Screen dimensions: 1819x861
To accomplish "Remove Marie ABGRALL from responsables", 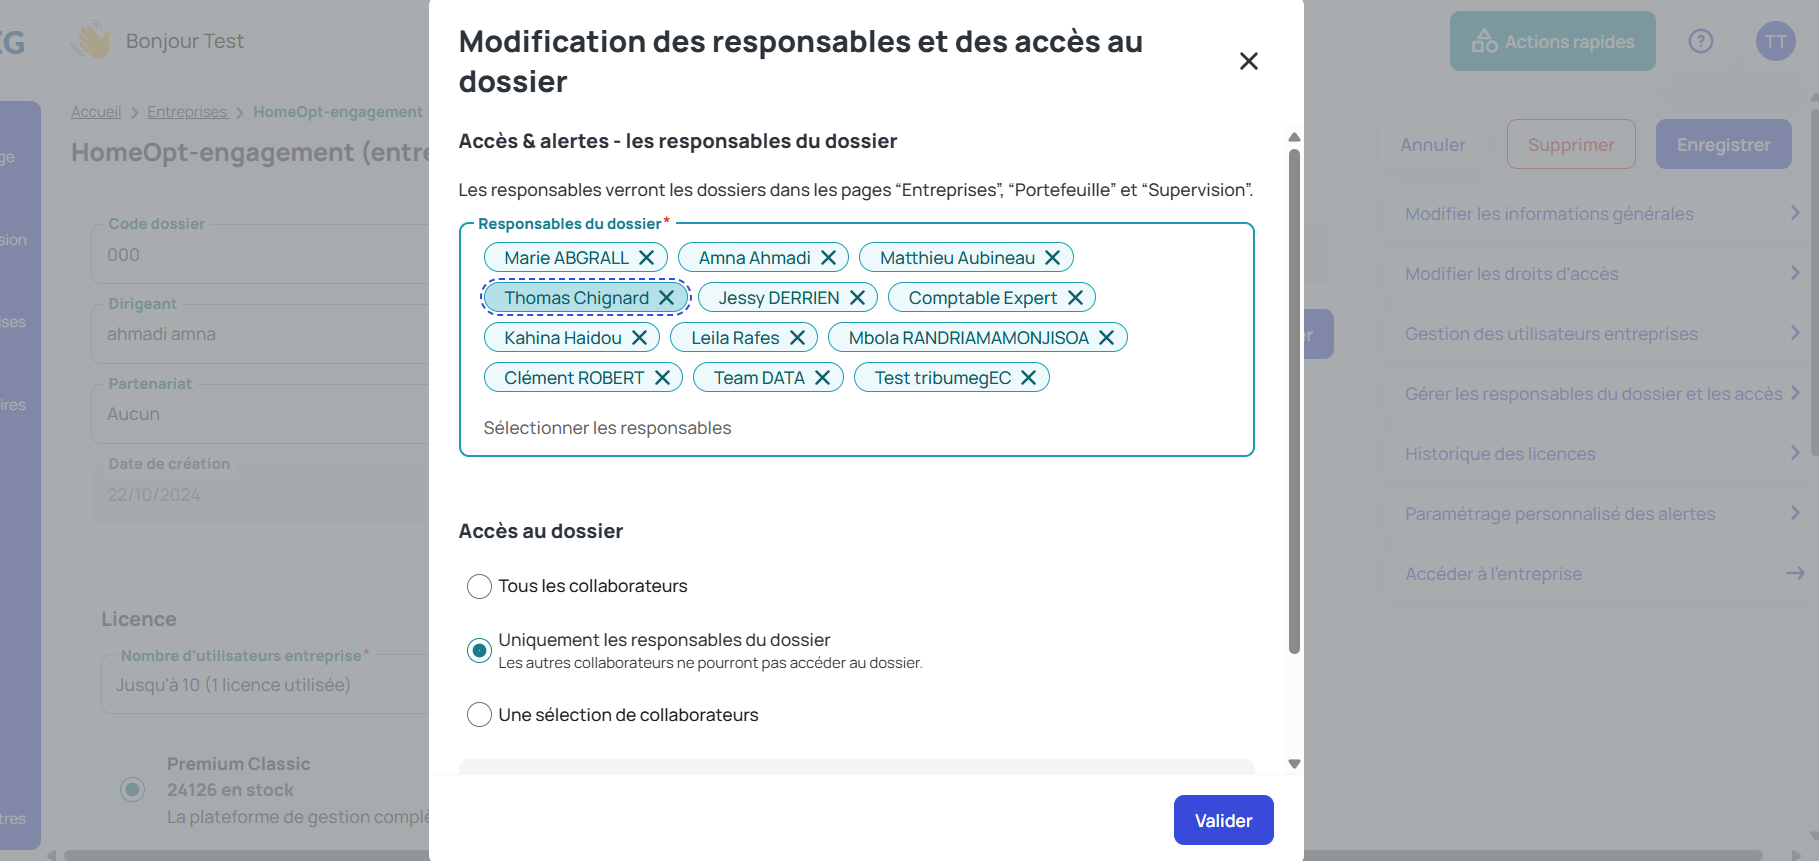I will pyautogui.click(x=647, y=258).
